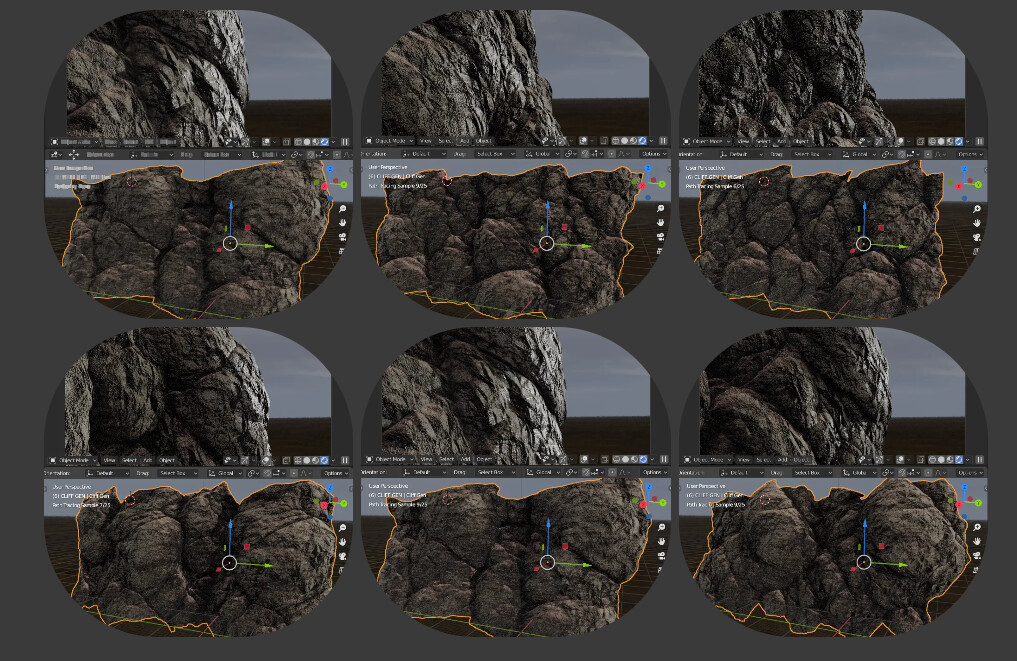The height and width of the screenshot is (661, 1017).
Task: Open the View menu
Action: coord(425,140)
